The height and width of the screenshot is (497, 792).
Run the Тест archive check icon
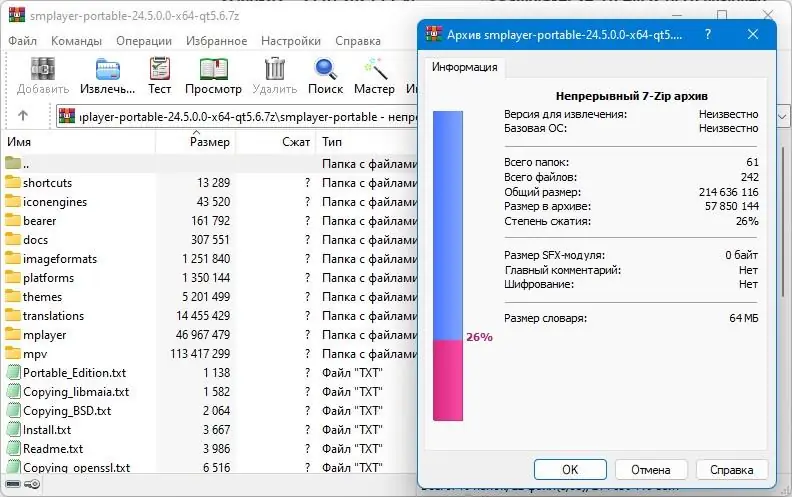click(160, 69)
